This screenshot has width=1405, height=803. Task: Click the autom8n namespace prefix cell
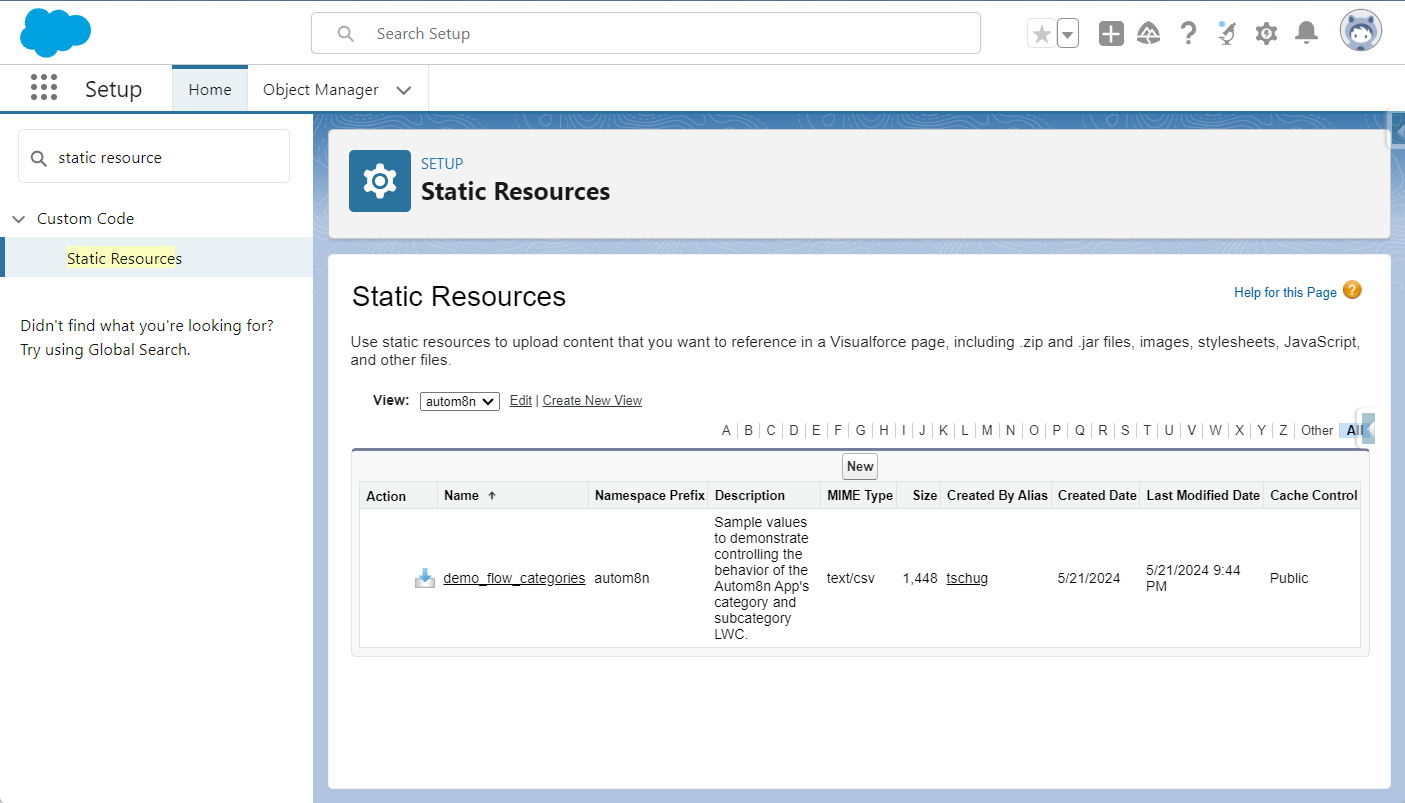[622, 578]
